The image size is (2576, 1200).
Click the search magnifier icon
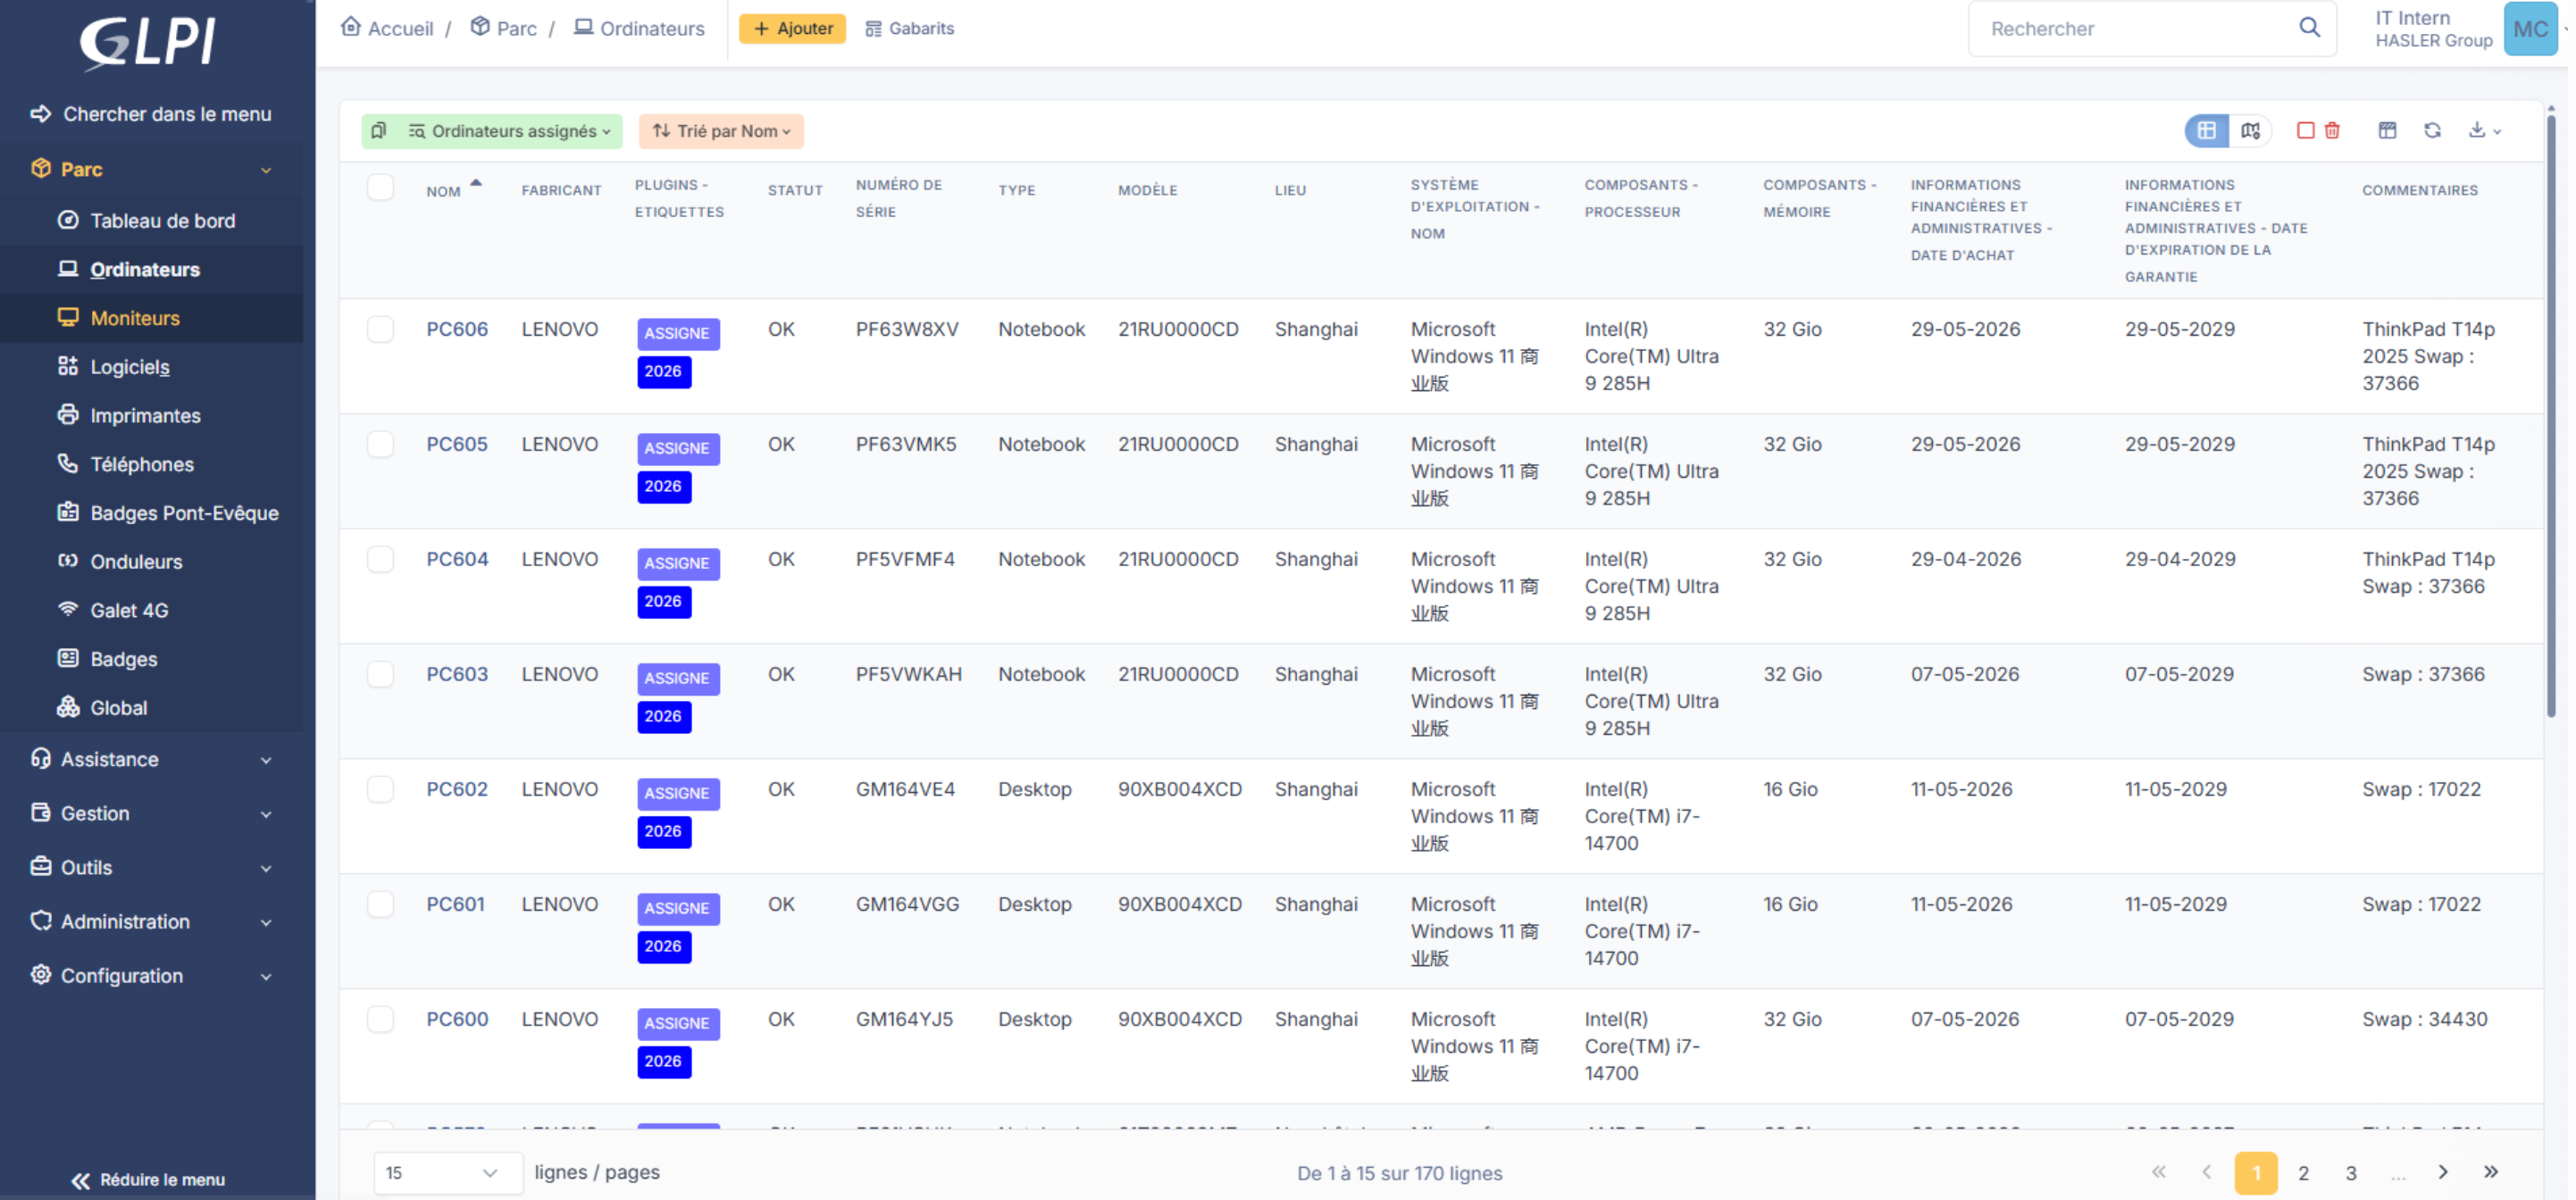[2308, 28]
